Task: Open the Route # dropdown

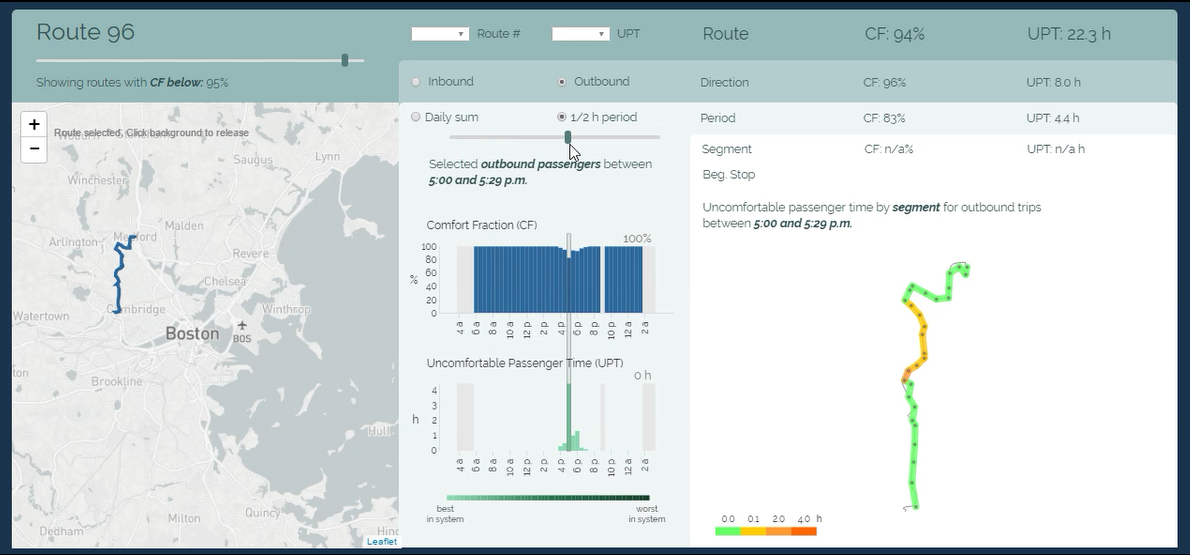Action: click(x=440, y=34)
